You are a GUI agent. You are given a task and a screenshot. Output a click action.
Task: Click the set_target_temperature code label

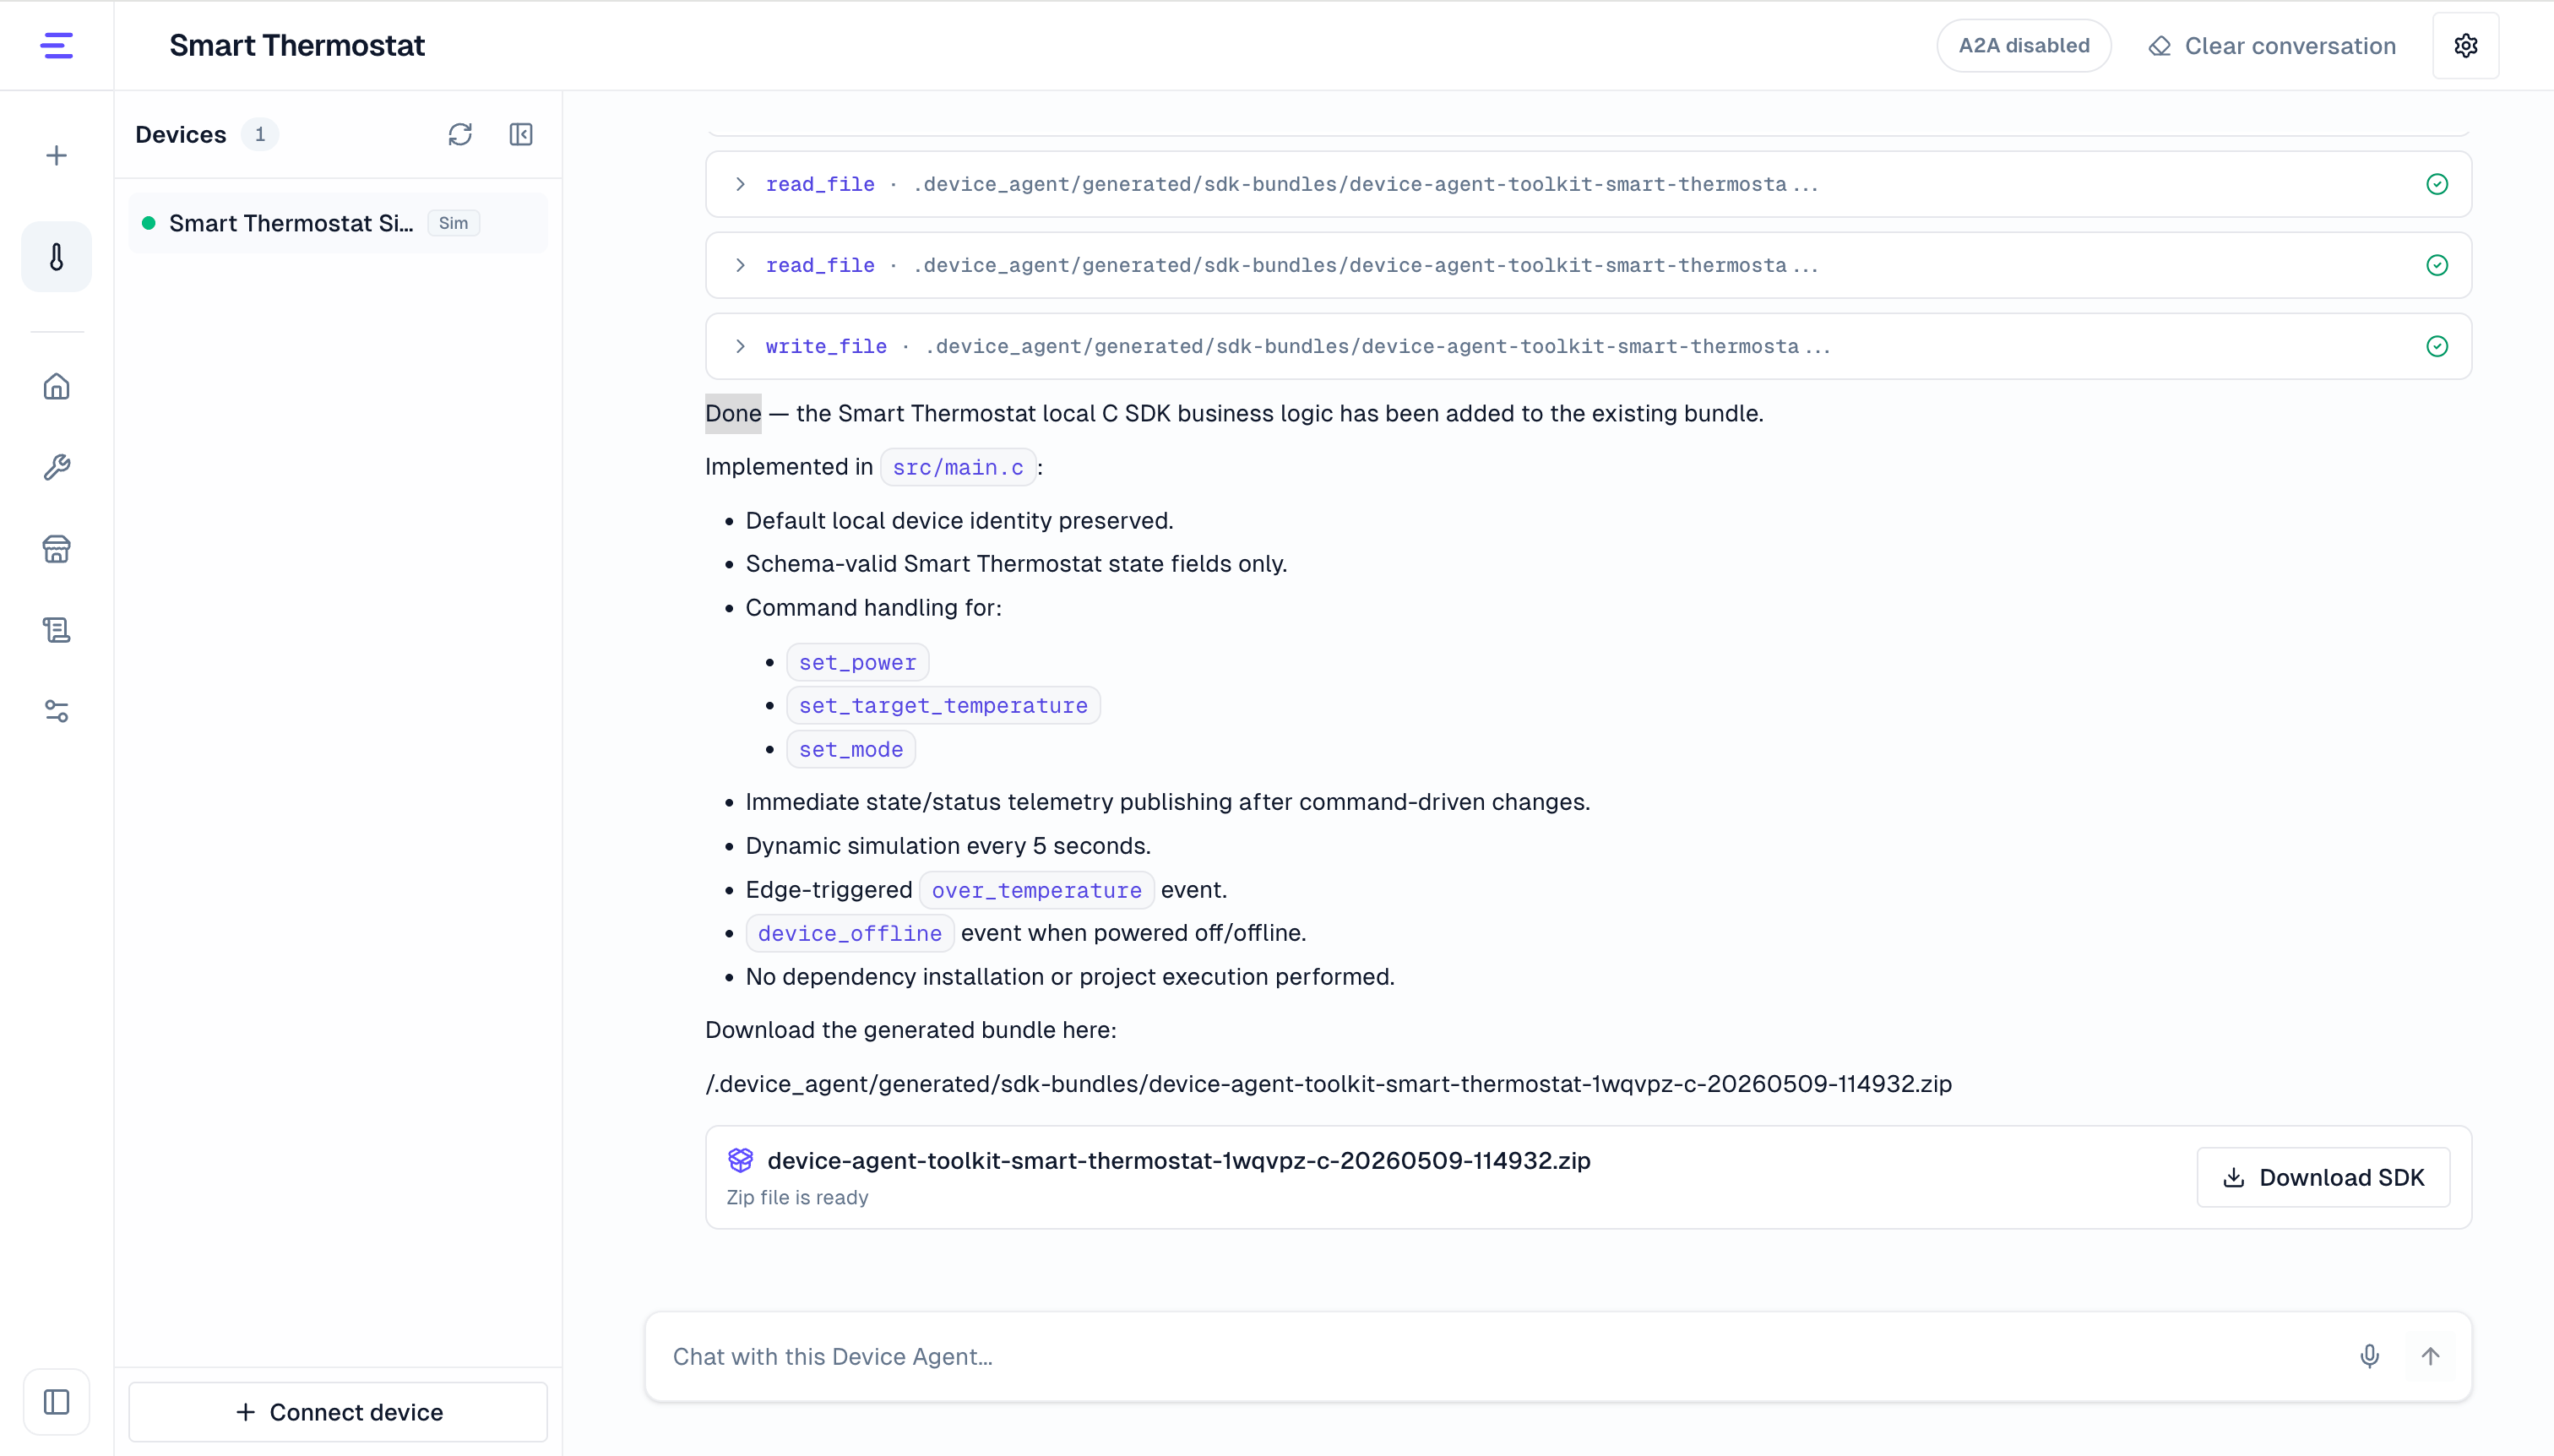click(x=943, y=705)
